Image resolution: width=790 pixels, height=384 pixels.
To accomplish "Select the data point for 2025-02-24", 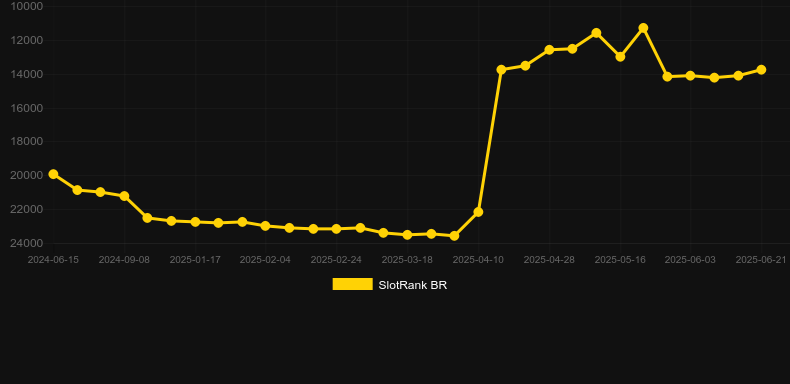I will coord(337,229).
